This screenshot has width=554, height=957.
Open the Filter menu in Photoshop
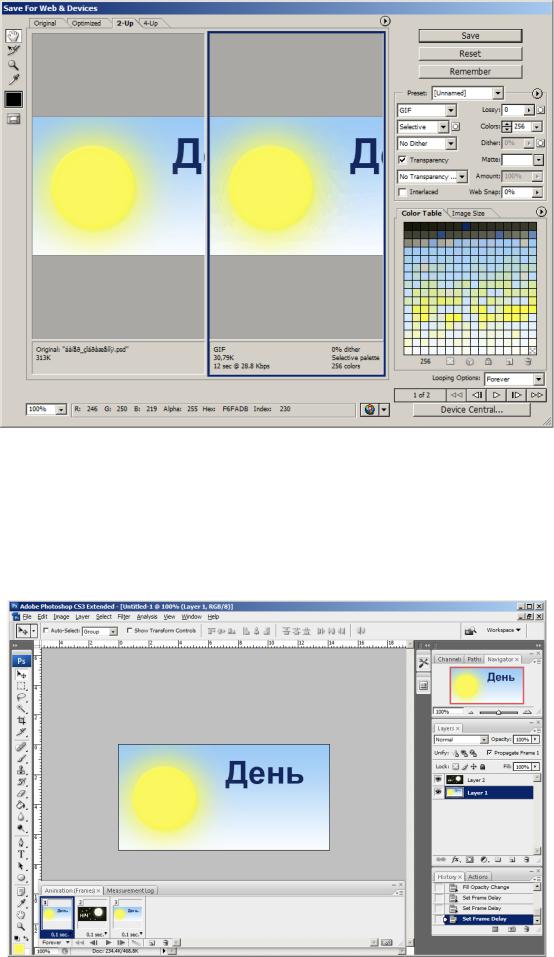click(124, 617)
